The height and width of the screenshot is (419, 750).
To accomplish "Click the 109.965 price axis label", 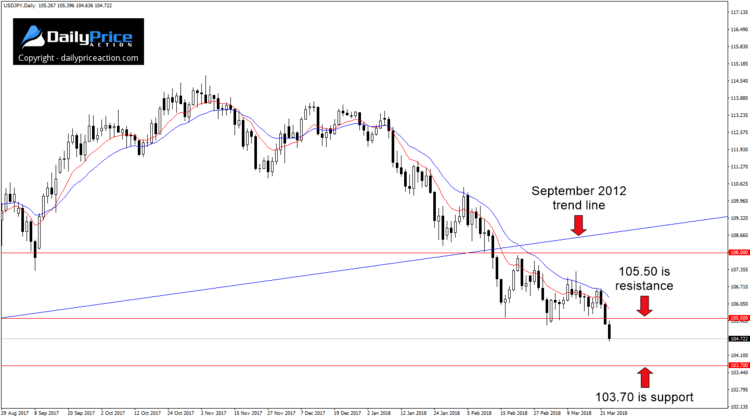I will pyautogui.click(x=739, y=201).
